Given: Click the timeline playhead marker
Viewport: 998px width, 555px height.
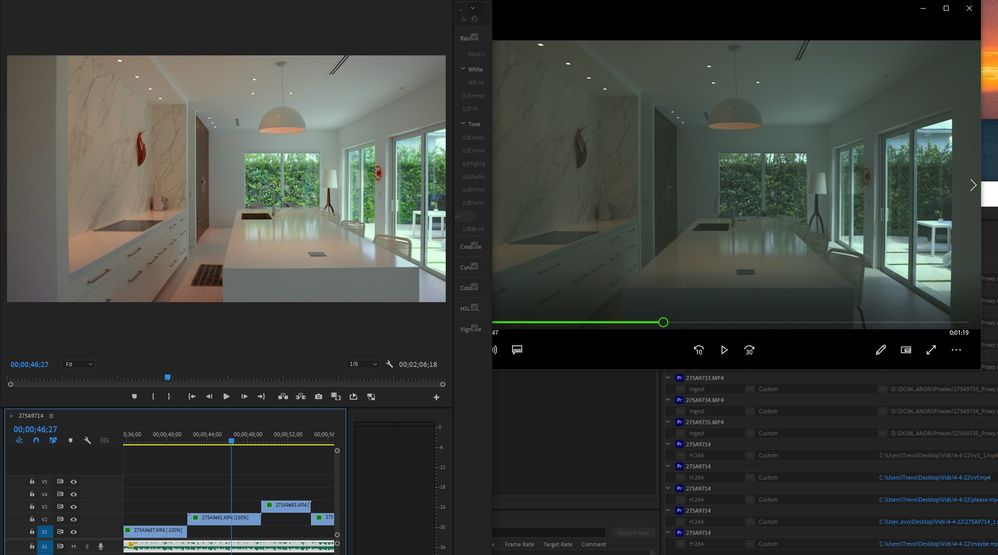Looking at the screenshot, I should tap(231, 440).
